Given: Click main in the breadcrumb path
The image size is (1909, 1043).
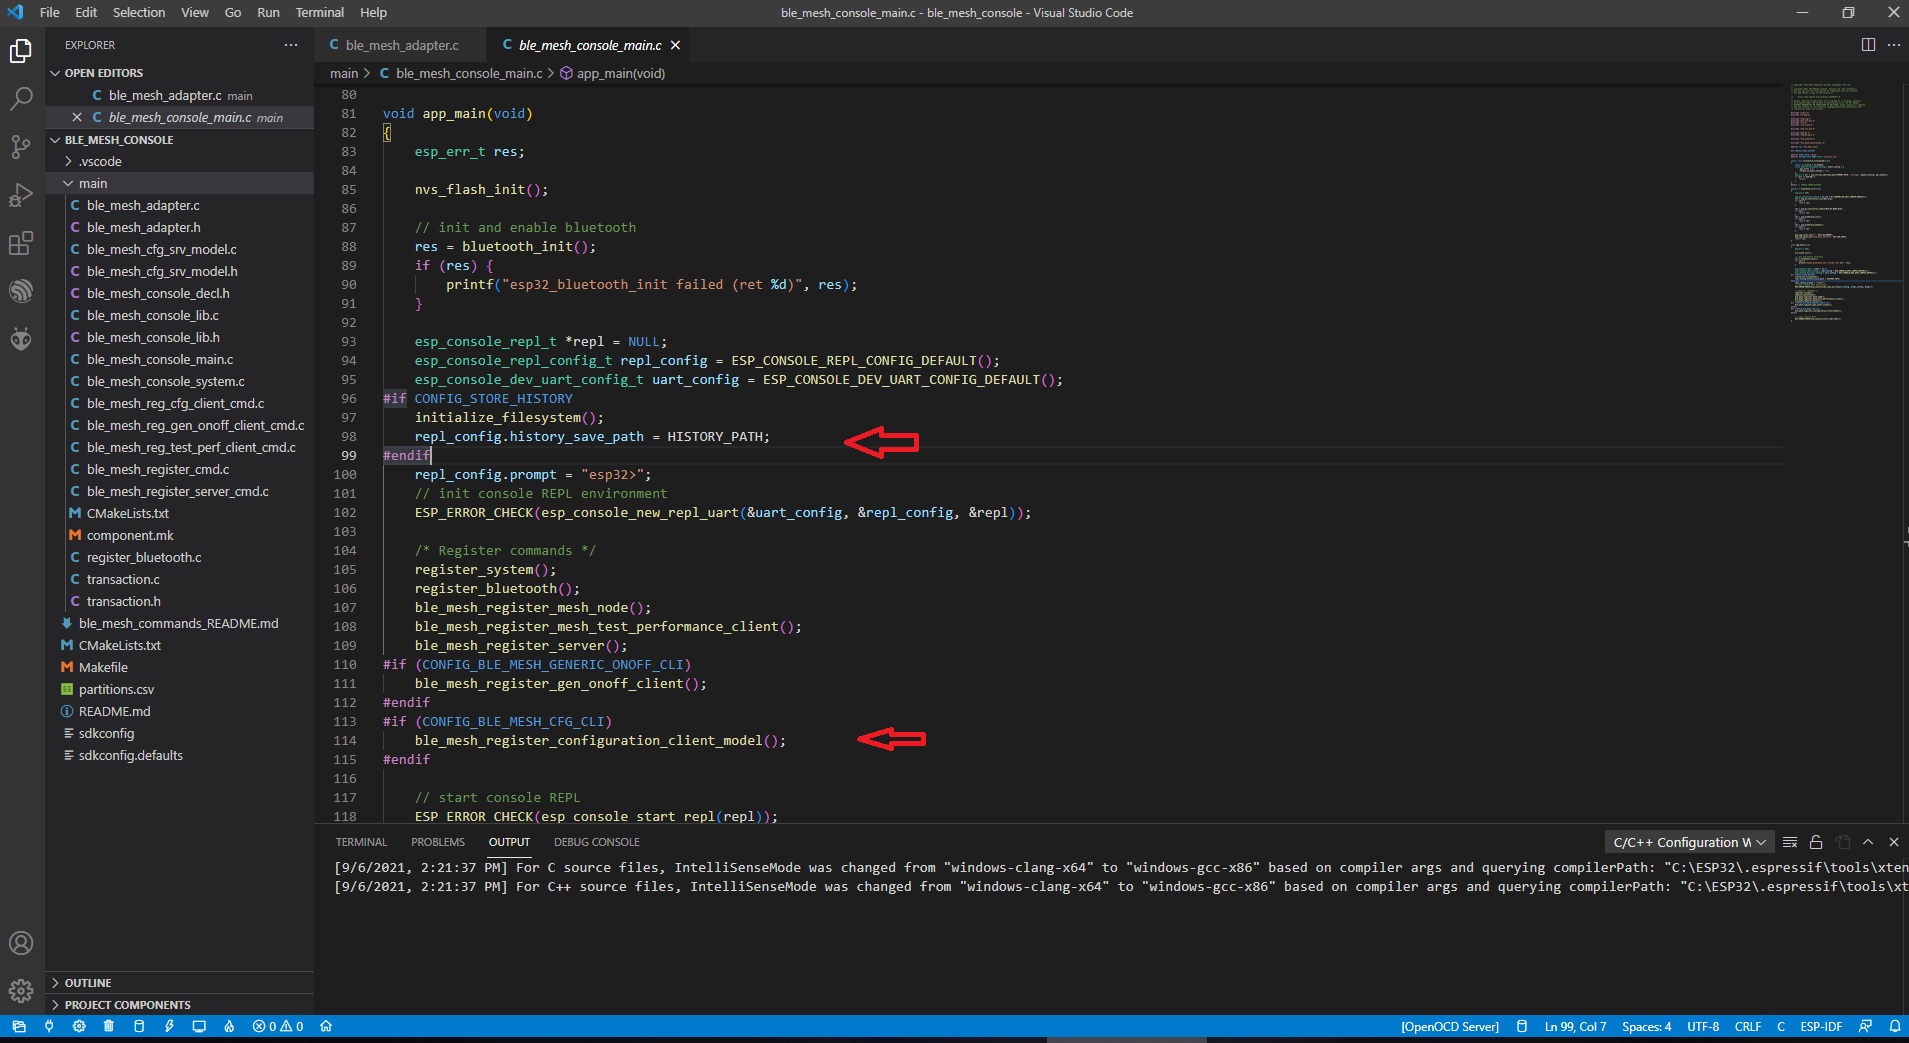Looking at the screenshot, I should (x=344, y=73).
